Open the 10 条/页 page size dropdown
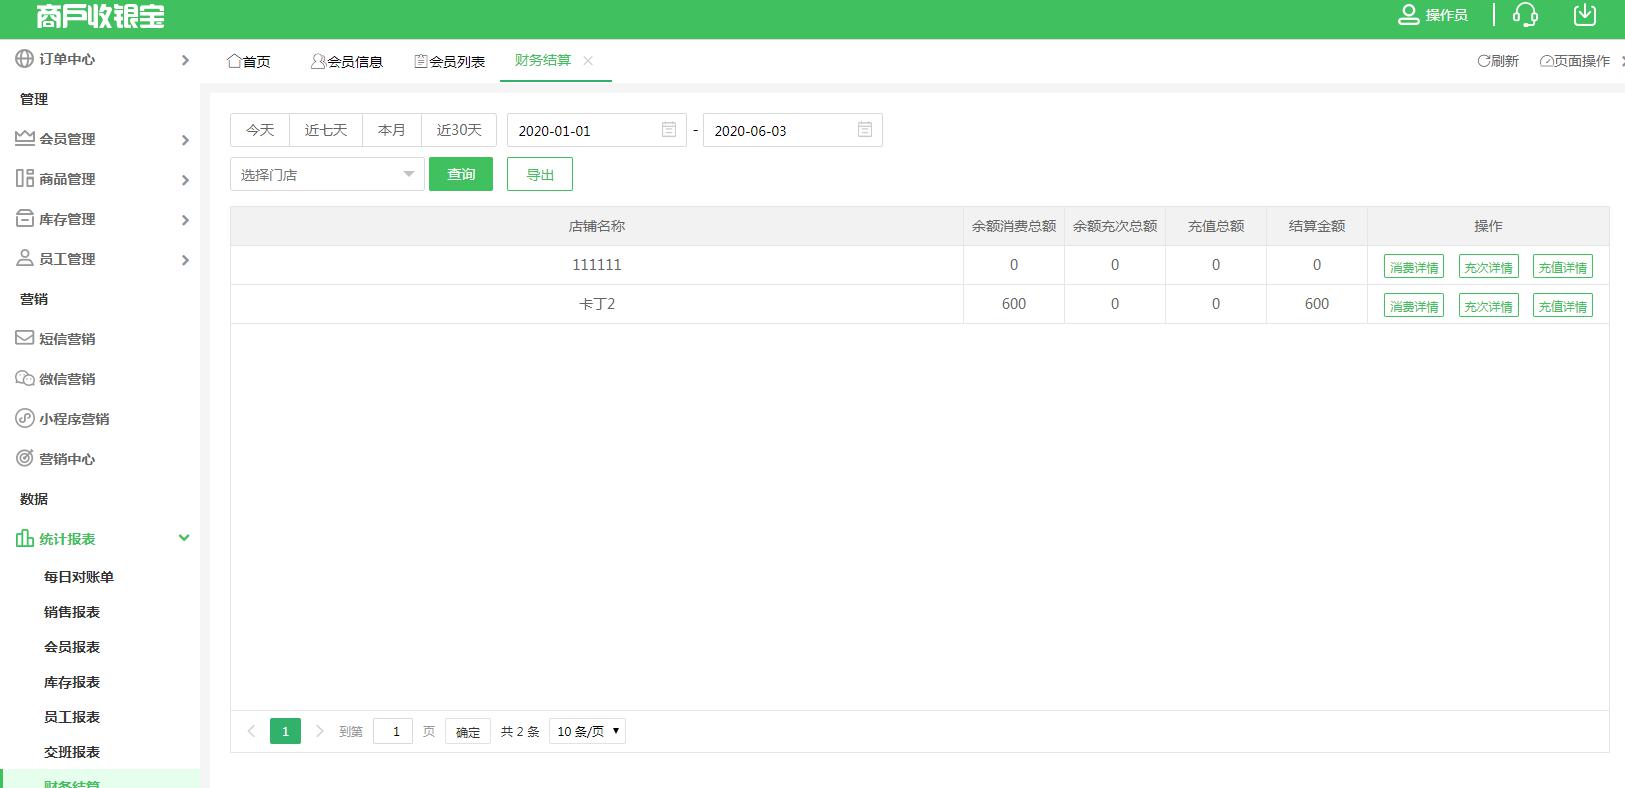 click(x=588, y=731)
